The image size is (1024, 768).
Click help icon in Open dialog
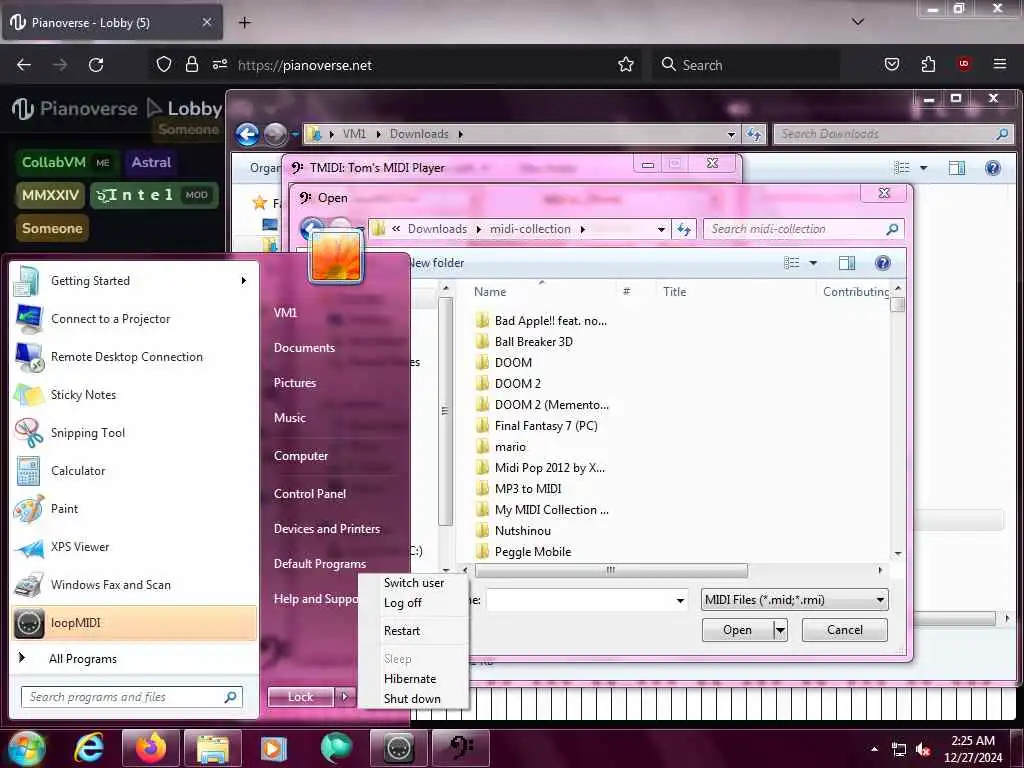pyautogui.click(x=882, y=263)
